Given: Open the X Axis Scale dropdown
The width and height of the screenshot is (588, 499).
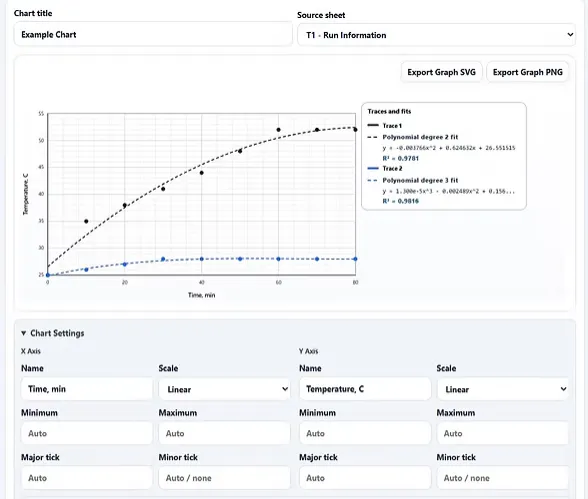Looking at the screenshot, I should [224, 389].
